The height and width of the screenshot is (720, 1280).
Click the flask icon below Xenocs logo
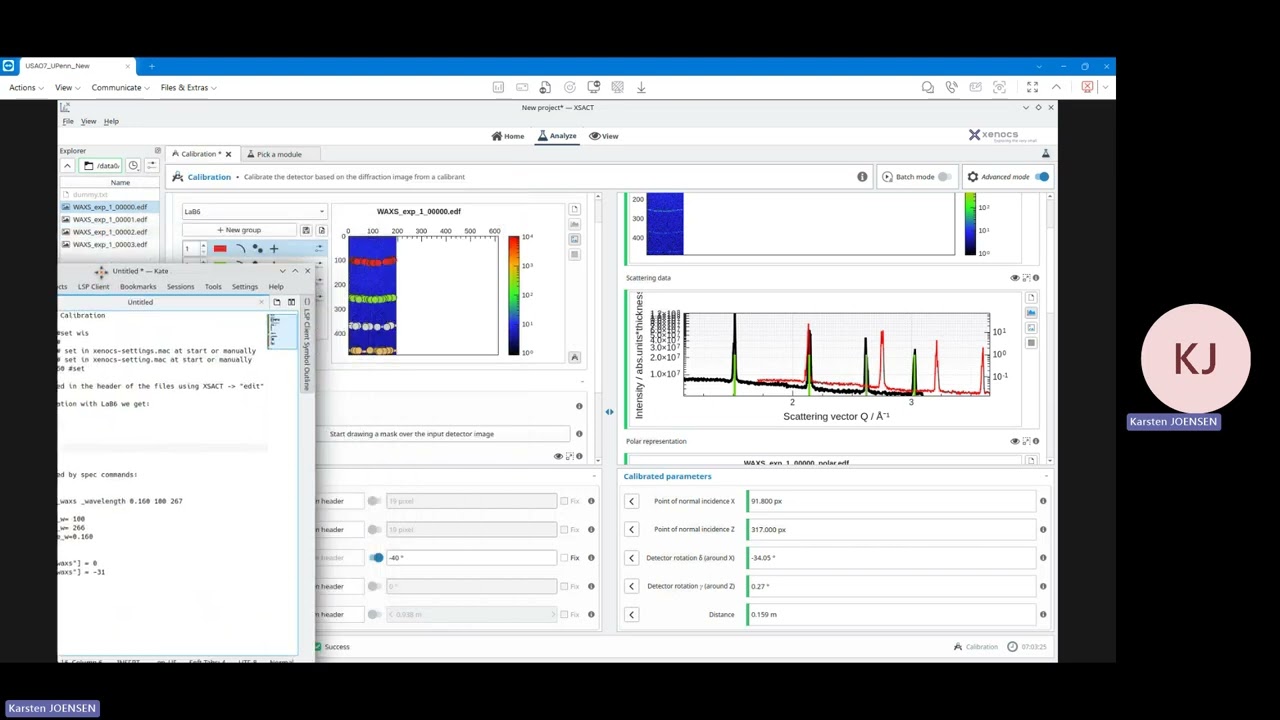(x=1046, y=154)
